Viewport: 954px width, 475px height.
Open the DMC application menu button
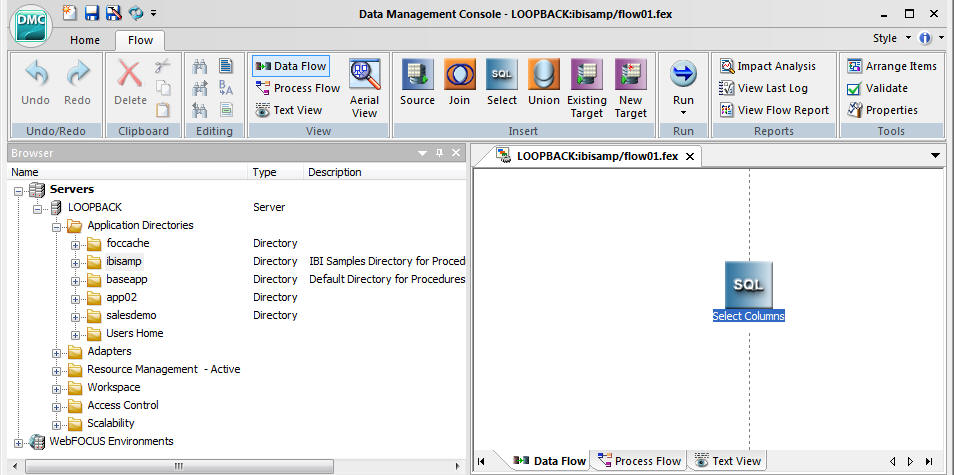(32, 26)
